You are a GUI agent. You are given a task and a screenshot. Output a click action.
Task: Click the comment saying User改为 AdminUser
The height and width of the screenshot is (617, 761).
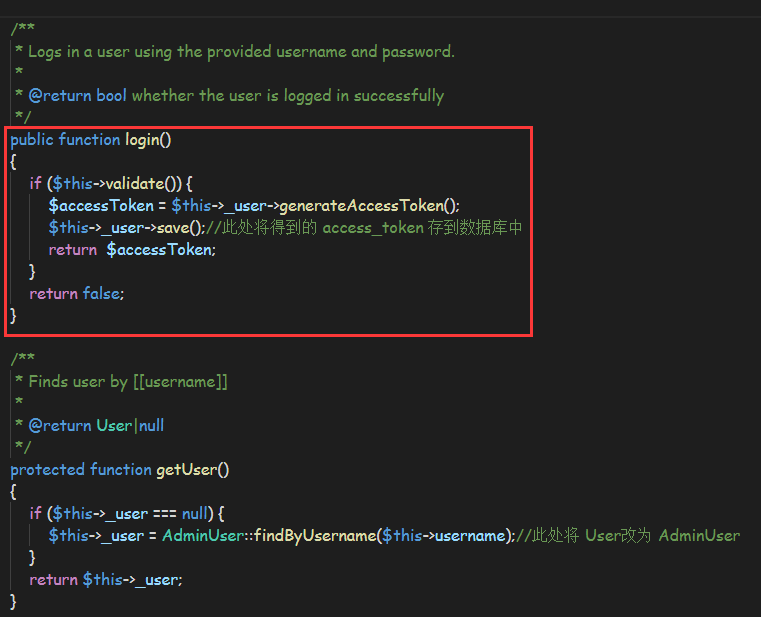click(628, 535)
